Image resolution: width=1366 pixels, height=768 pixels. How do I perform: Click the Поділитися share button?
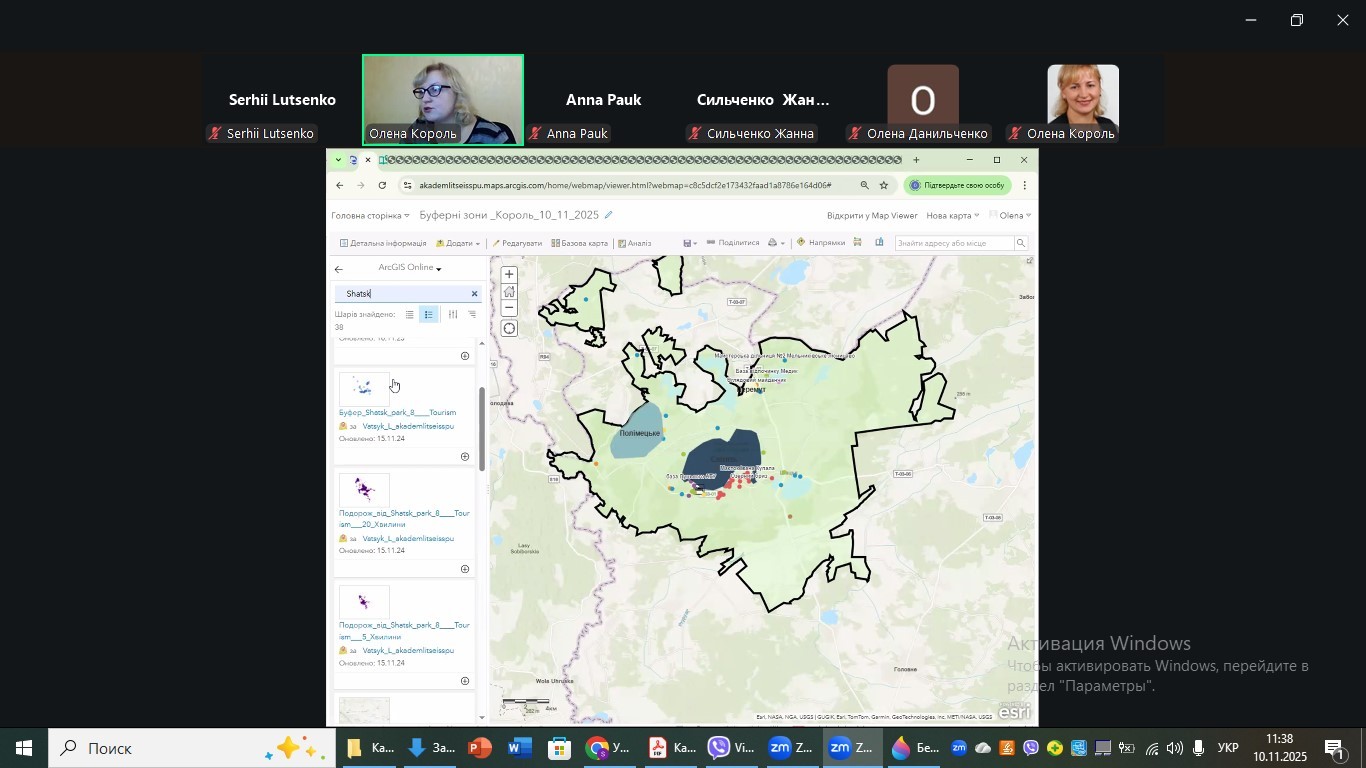(x=733, y=243)
